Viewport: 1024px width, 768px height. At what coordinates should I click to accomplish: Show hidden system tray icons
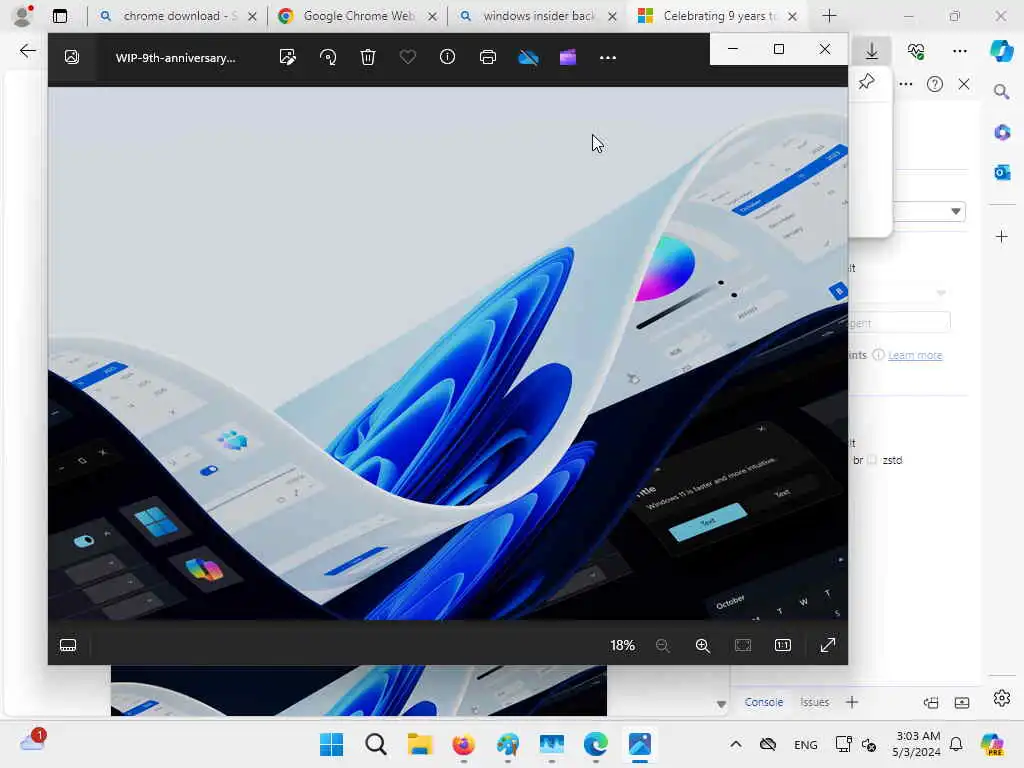735,744
